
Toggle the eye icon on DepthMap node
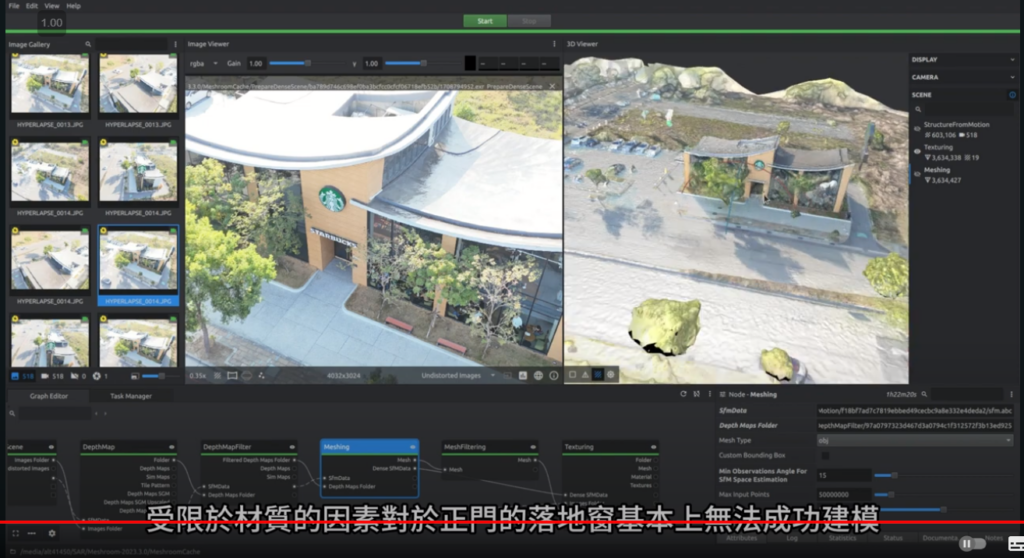tap(172, 447)
